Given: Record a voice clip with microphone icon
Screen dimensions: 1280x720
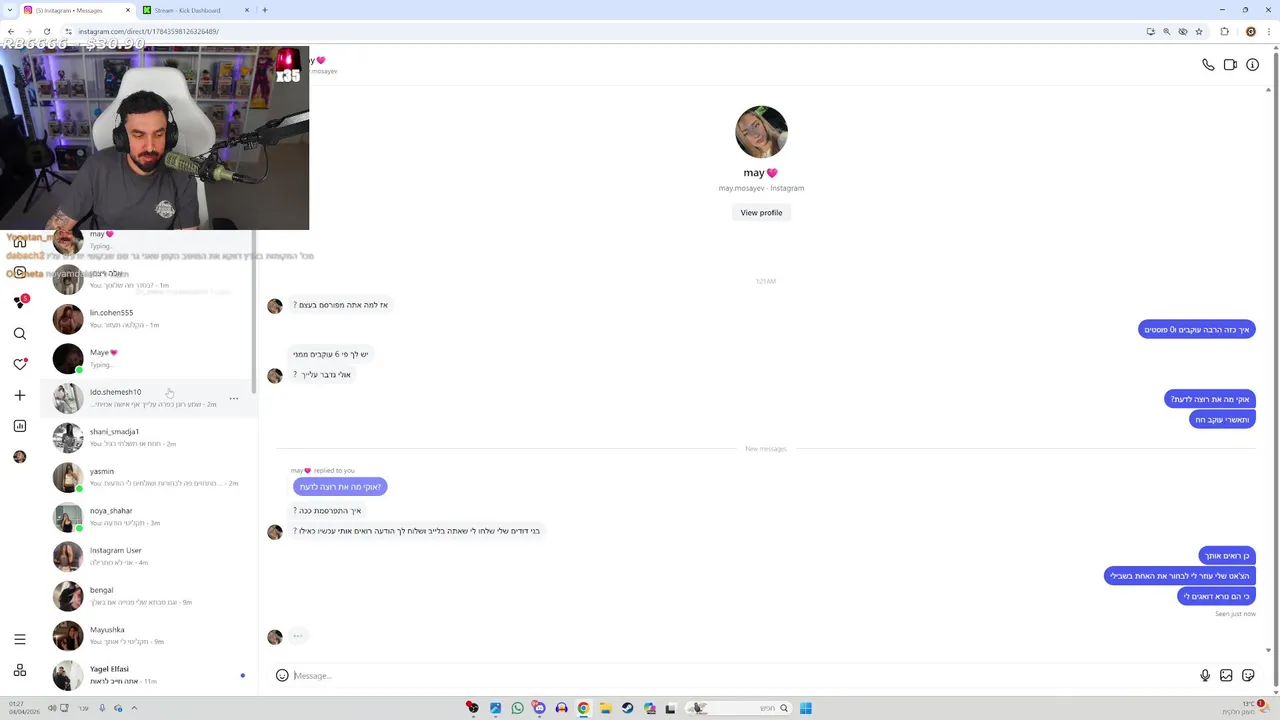Looking at the screenshot, I should (1205, 676).
